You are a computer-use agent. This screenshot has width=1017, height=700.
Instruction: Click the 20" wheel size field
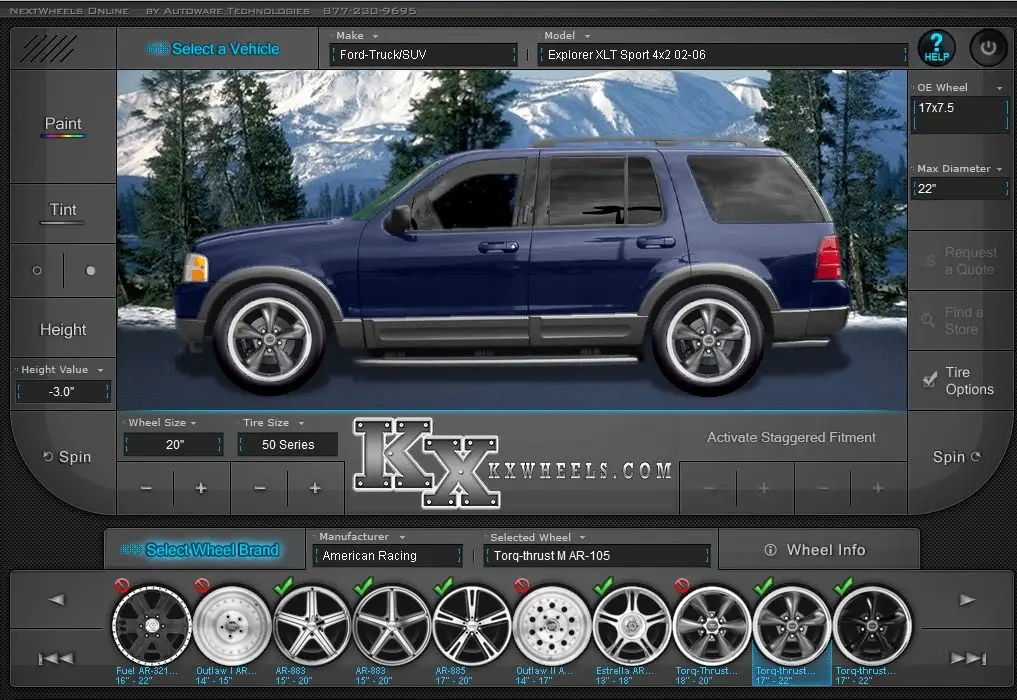pyautogui.click(x=174, y=445)
